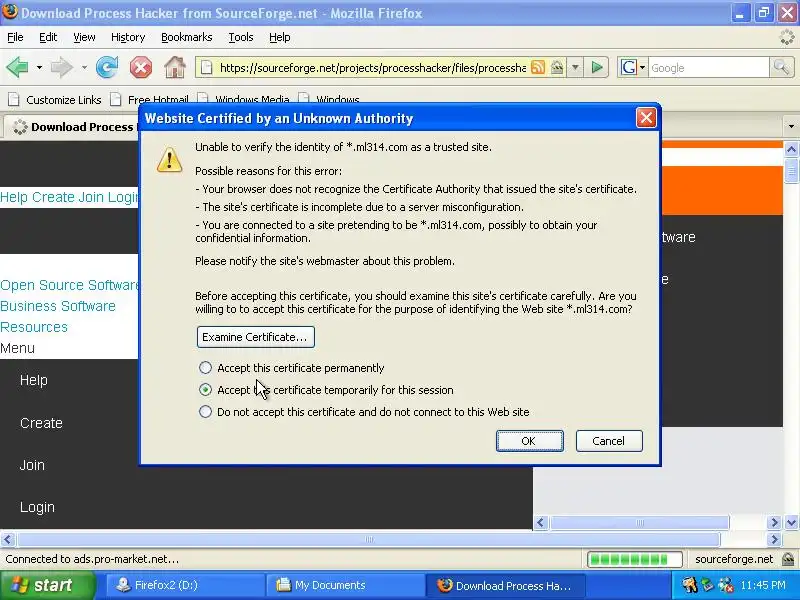Click the activity throbber icon at the menu bar's end

pos(788,37)
